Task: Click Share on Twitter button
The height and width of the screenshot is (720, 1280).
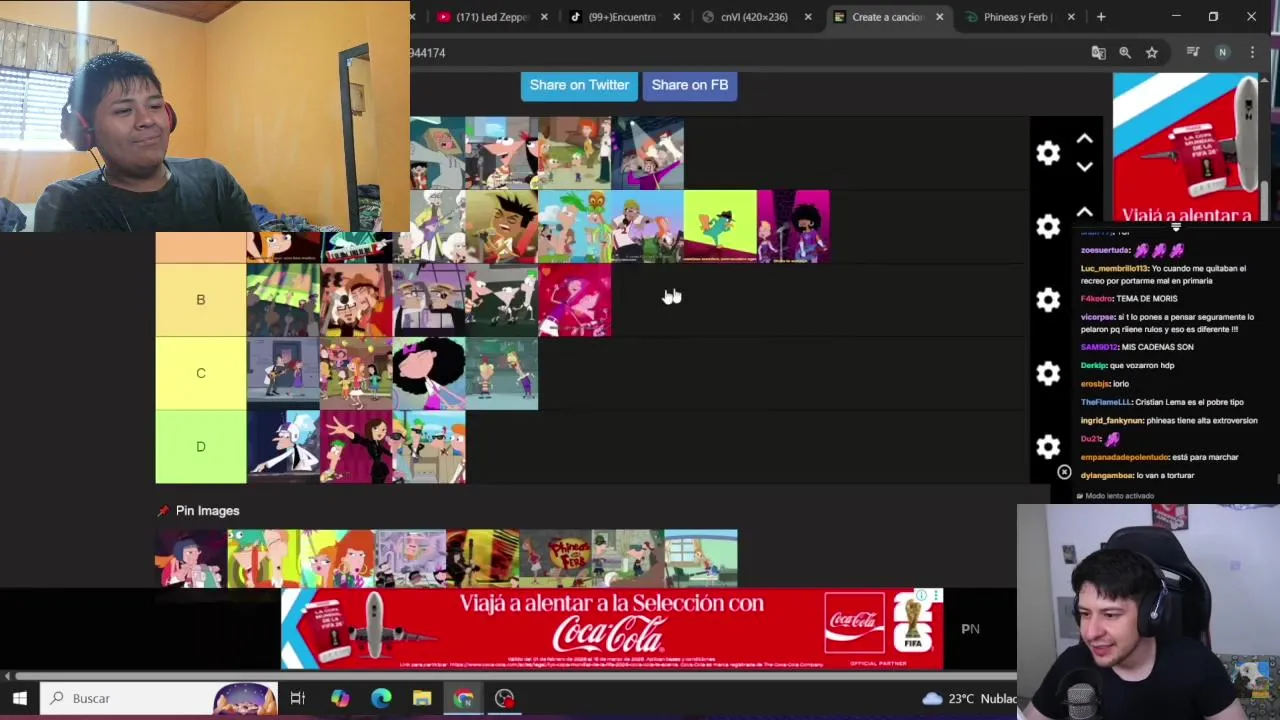Action: pyautogui.click(x=579, y=85)
